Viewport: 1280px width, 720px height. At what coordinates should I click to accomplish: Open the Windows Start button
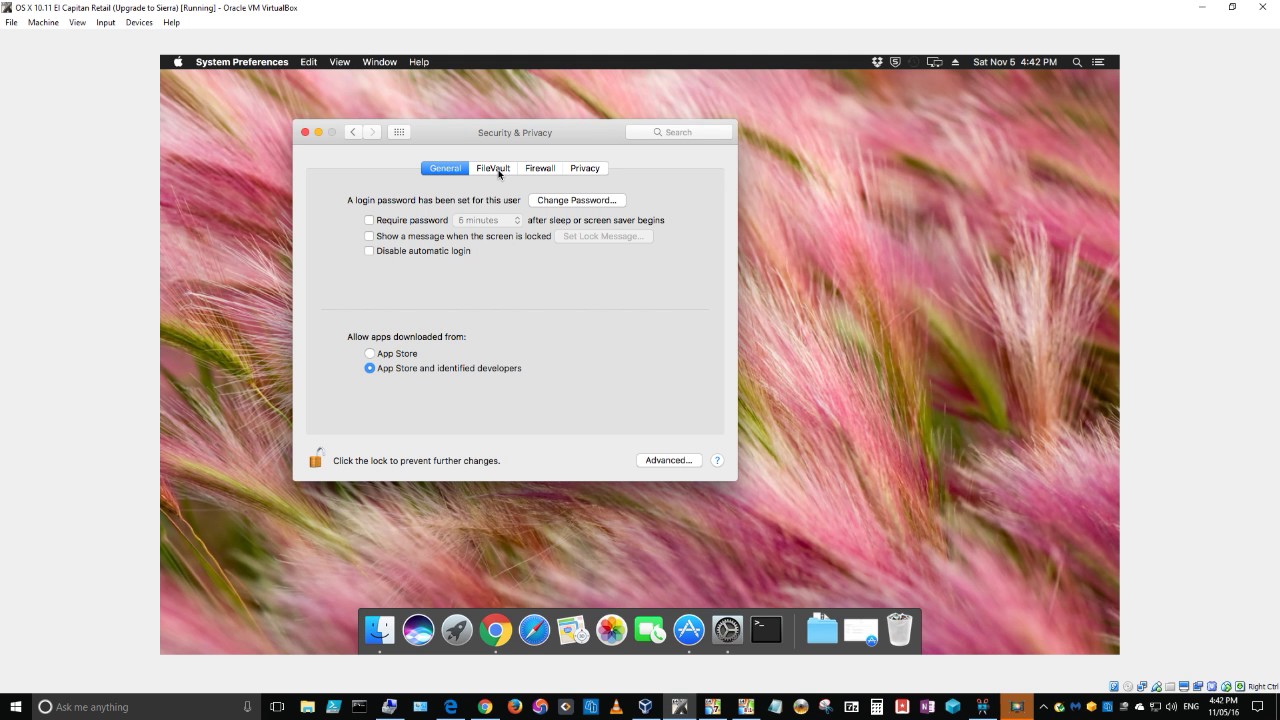pyautogui.click(x=16, y=707)
